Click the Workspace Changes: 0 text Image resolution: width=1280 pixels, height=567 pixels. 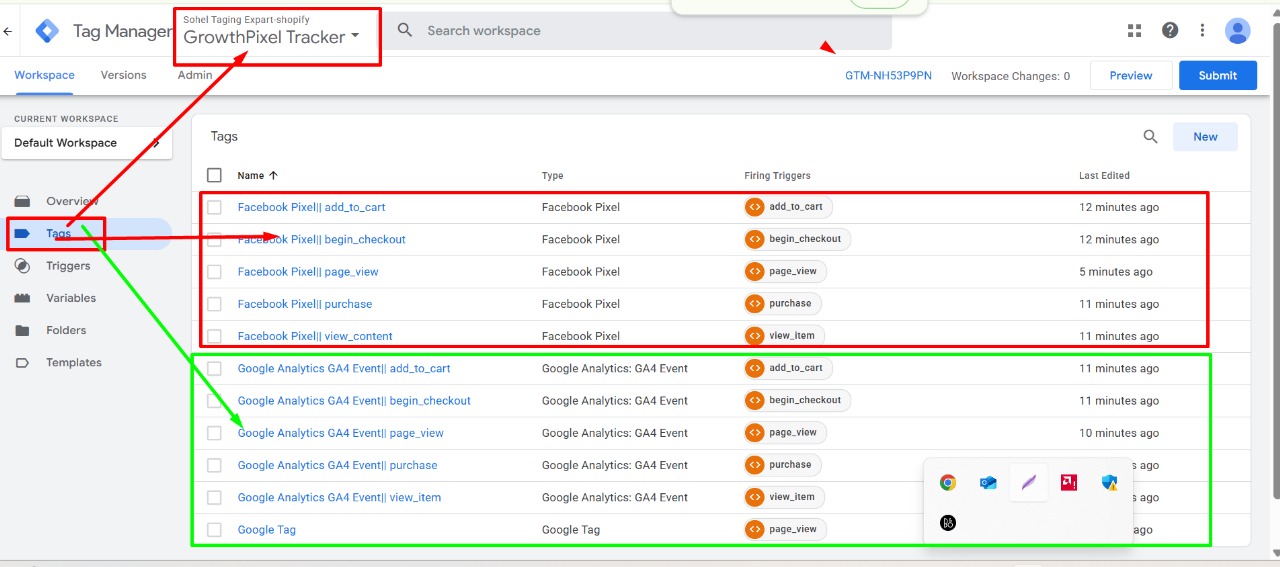pos(1010,76)
